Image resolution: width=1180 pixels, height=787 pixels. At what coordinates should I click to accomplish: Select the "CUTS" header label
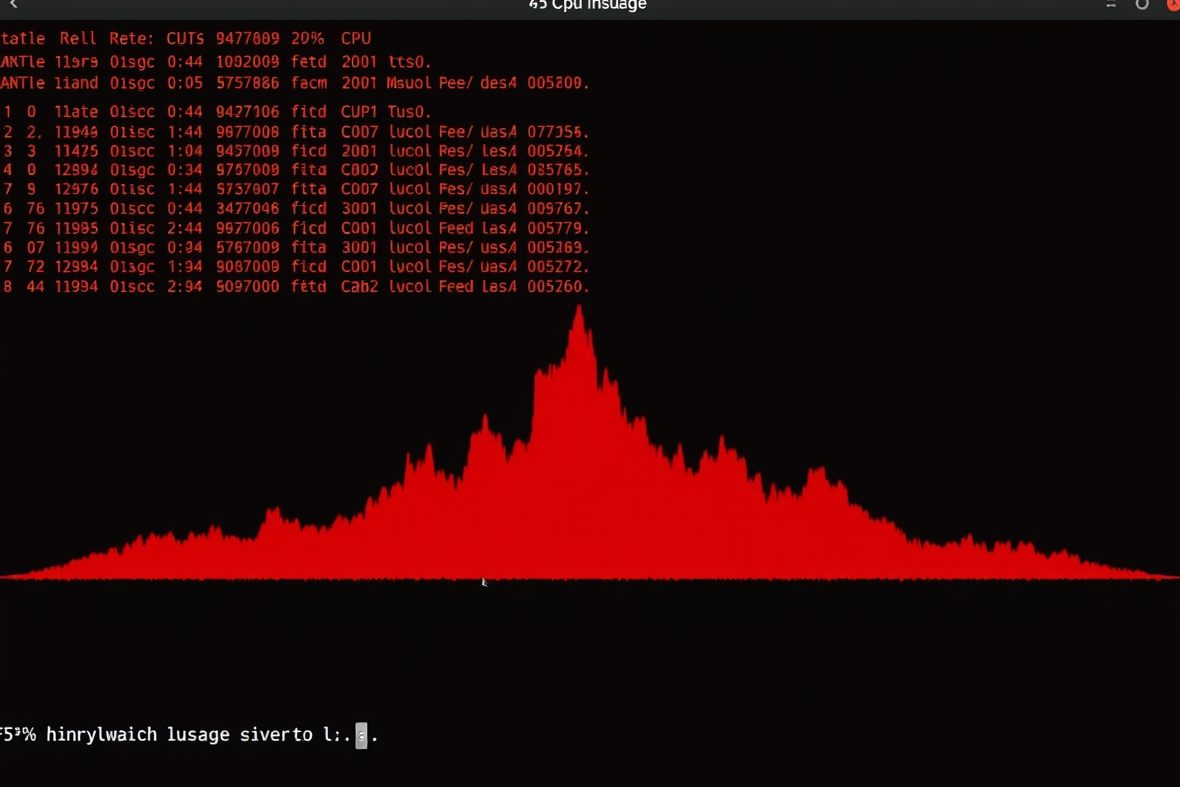[185, 38]
